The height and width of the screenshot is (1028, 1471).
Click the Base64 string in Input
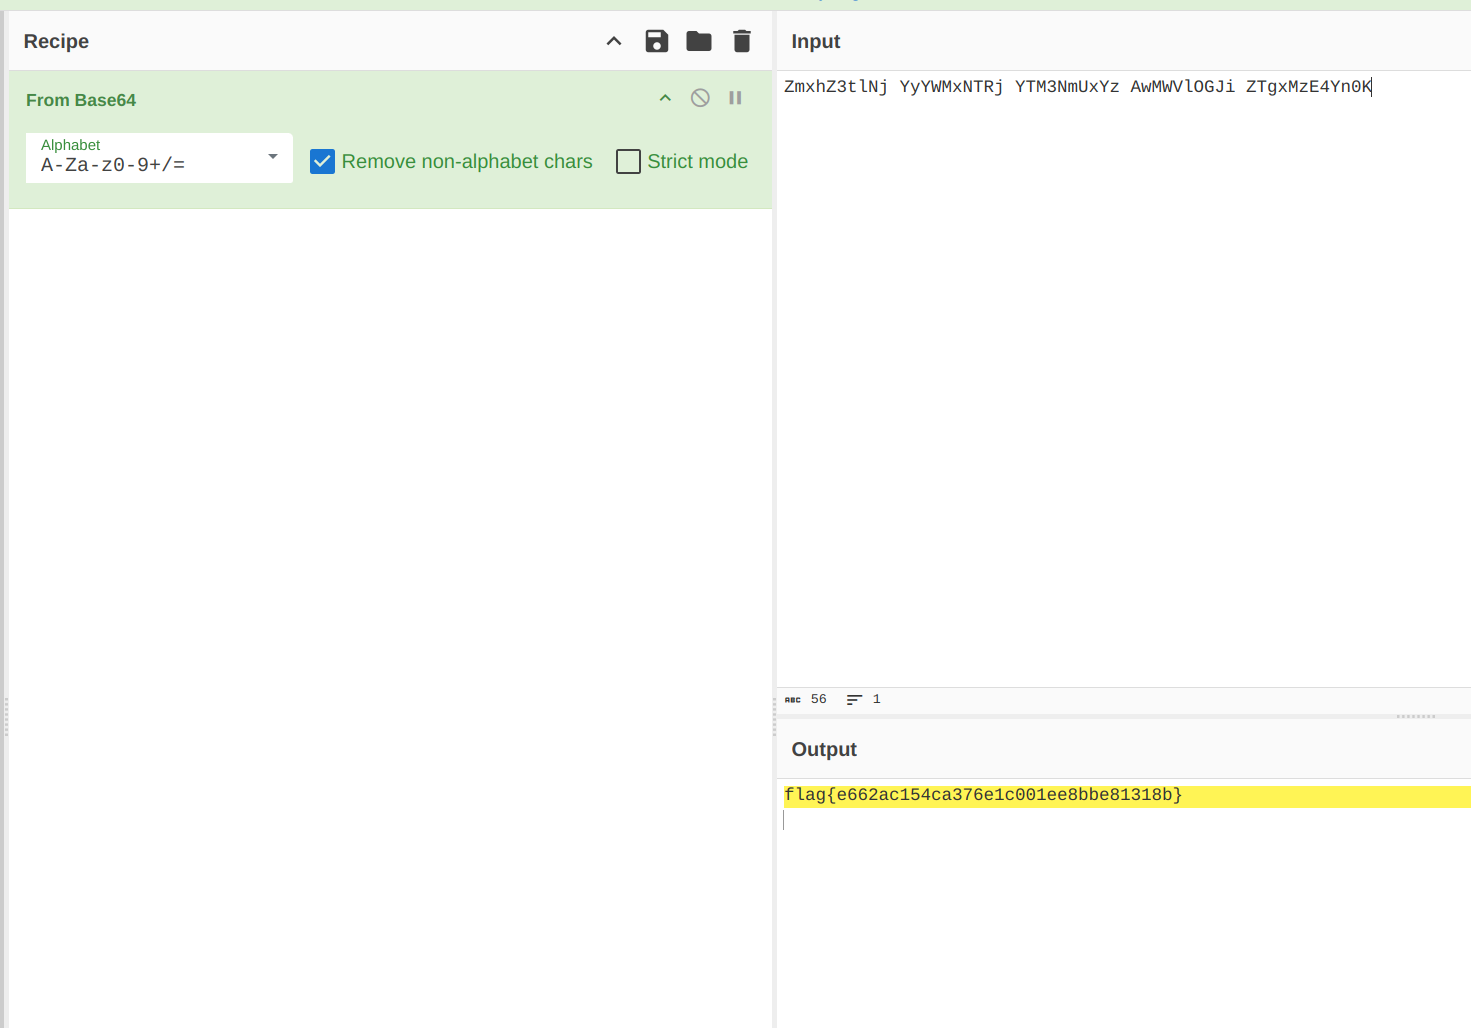pos(1078,87)
